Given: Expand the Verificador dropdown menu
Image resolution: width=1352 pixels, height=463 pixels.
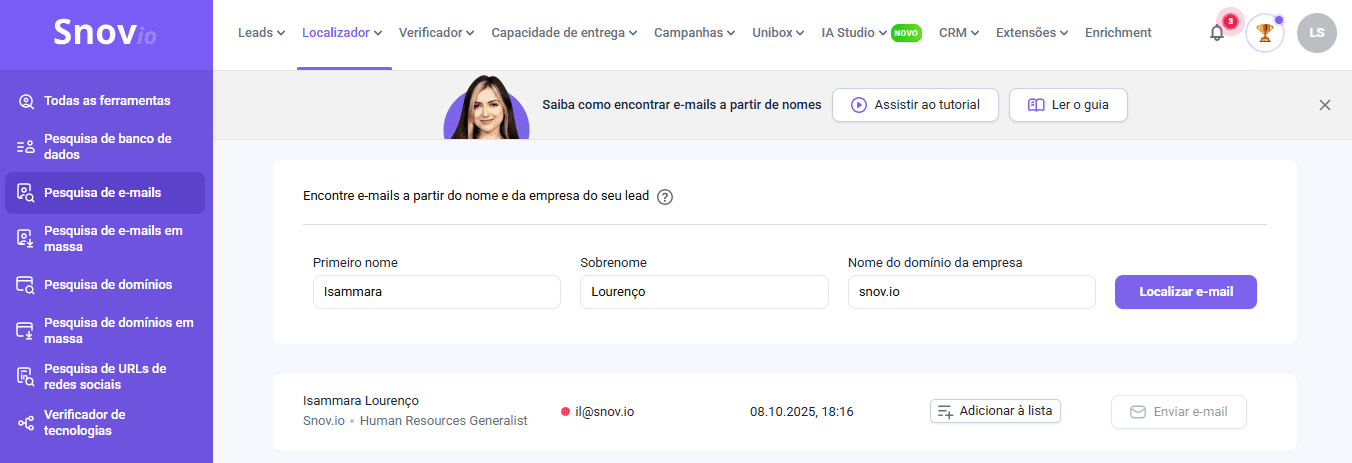Looking at the screenshot, I should pos(436,33).
